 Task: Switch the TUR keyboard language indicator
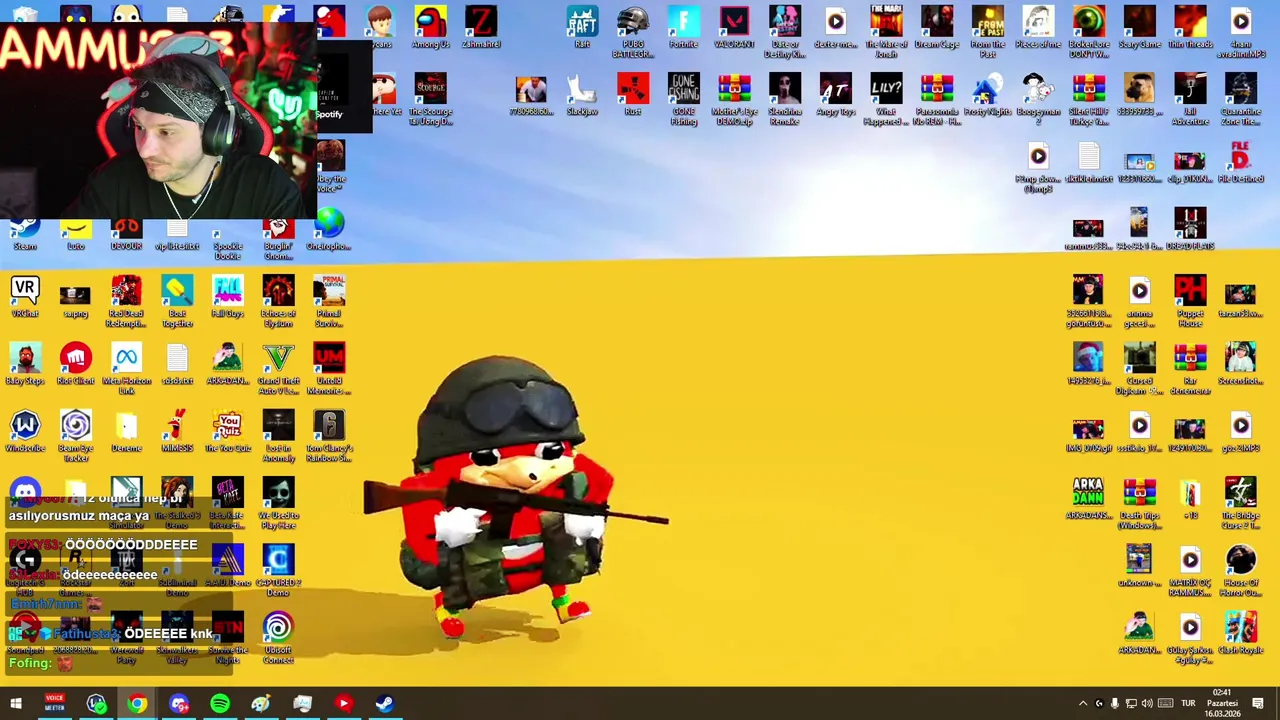1189,704
